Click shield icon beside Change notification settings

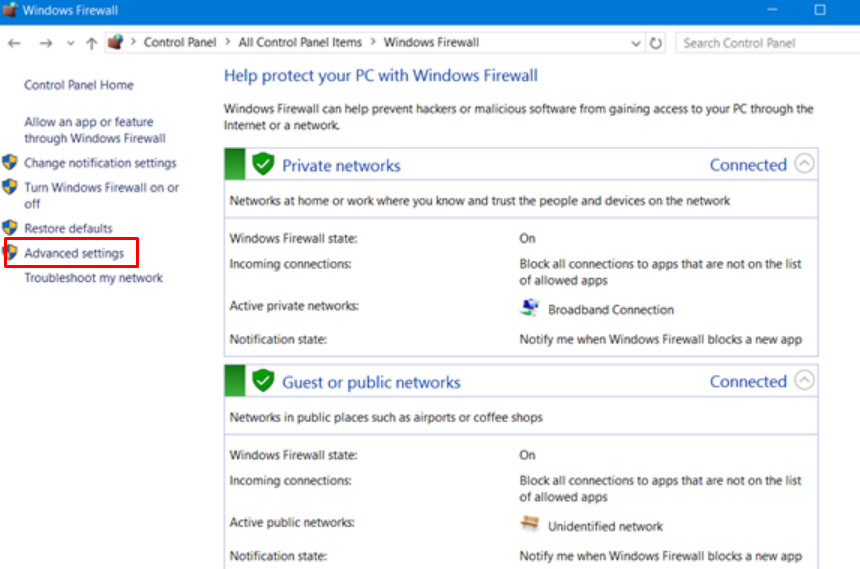(10, 162)
